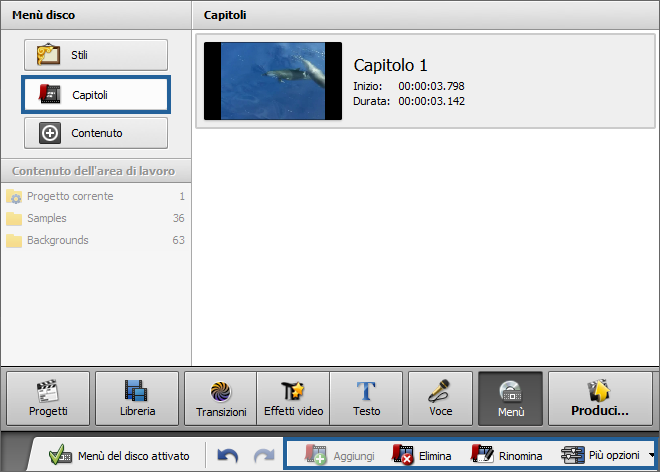Click the Backgrounds item count 63
The width and height of the screenshot is (660, 472).
pos(178,240)
